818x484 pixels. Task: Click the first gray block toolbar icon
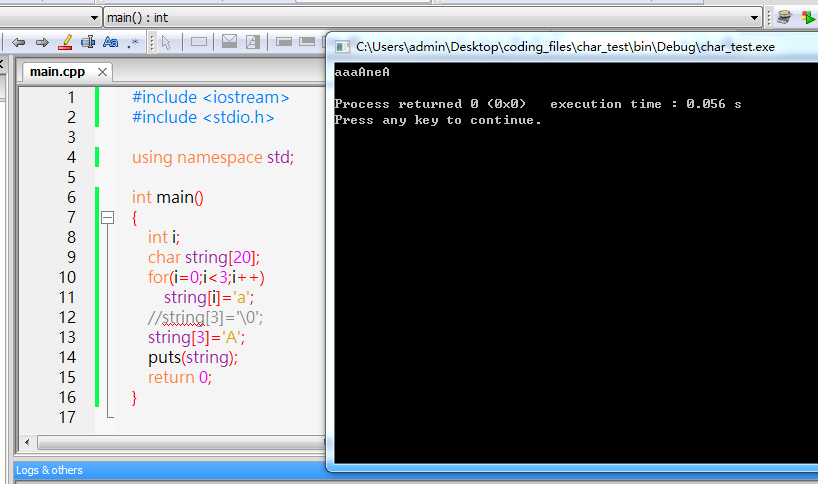tap(284, 42)
